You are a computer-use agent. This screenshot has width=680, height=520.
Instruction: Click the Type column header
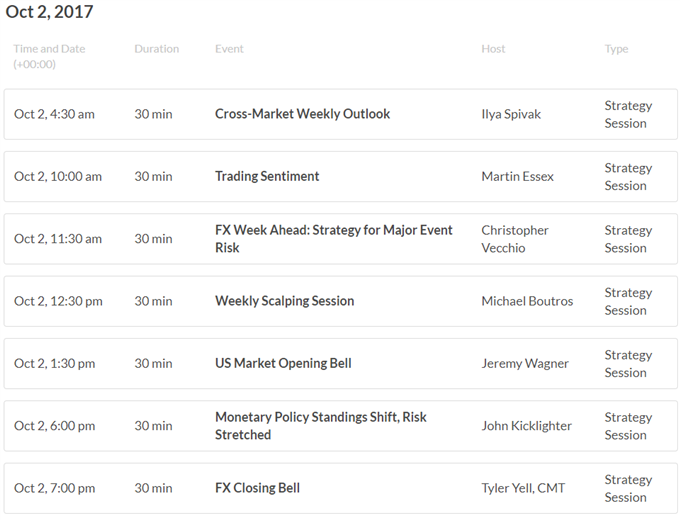click(x=616, y=49)
